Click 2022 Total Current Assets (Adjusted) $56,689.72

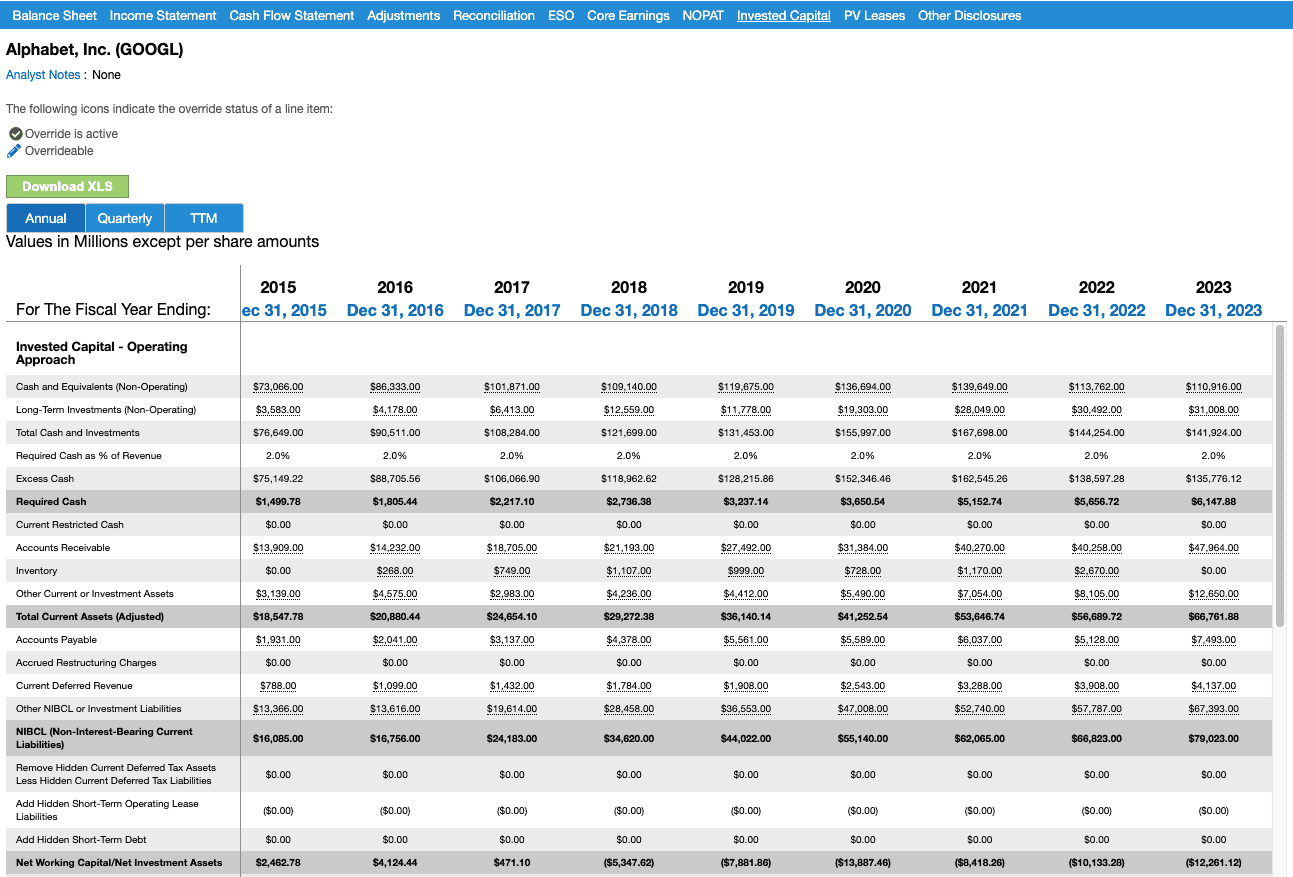pyautogui.click(x=1097, y=617)
